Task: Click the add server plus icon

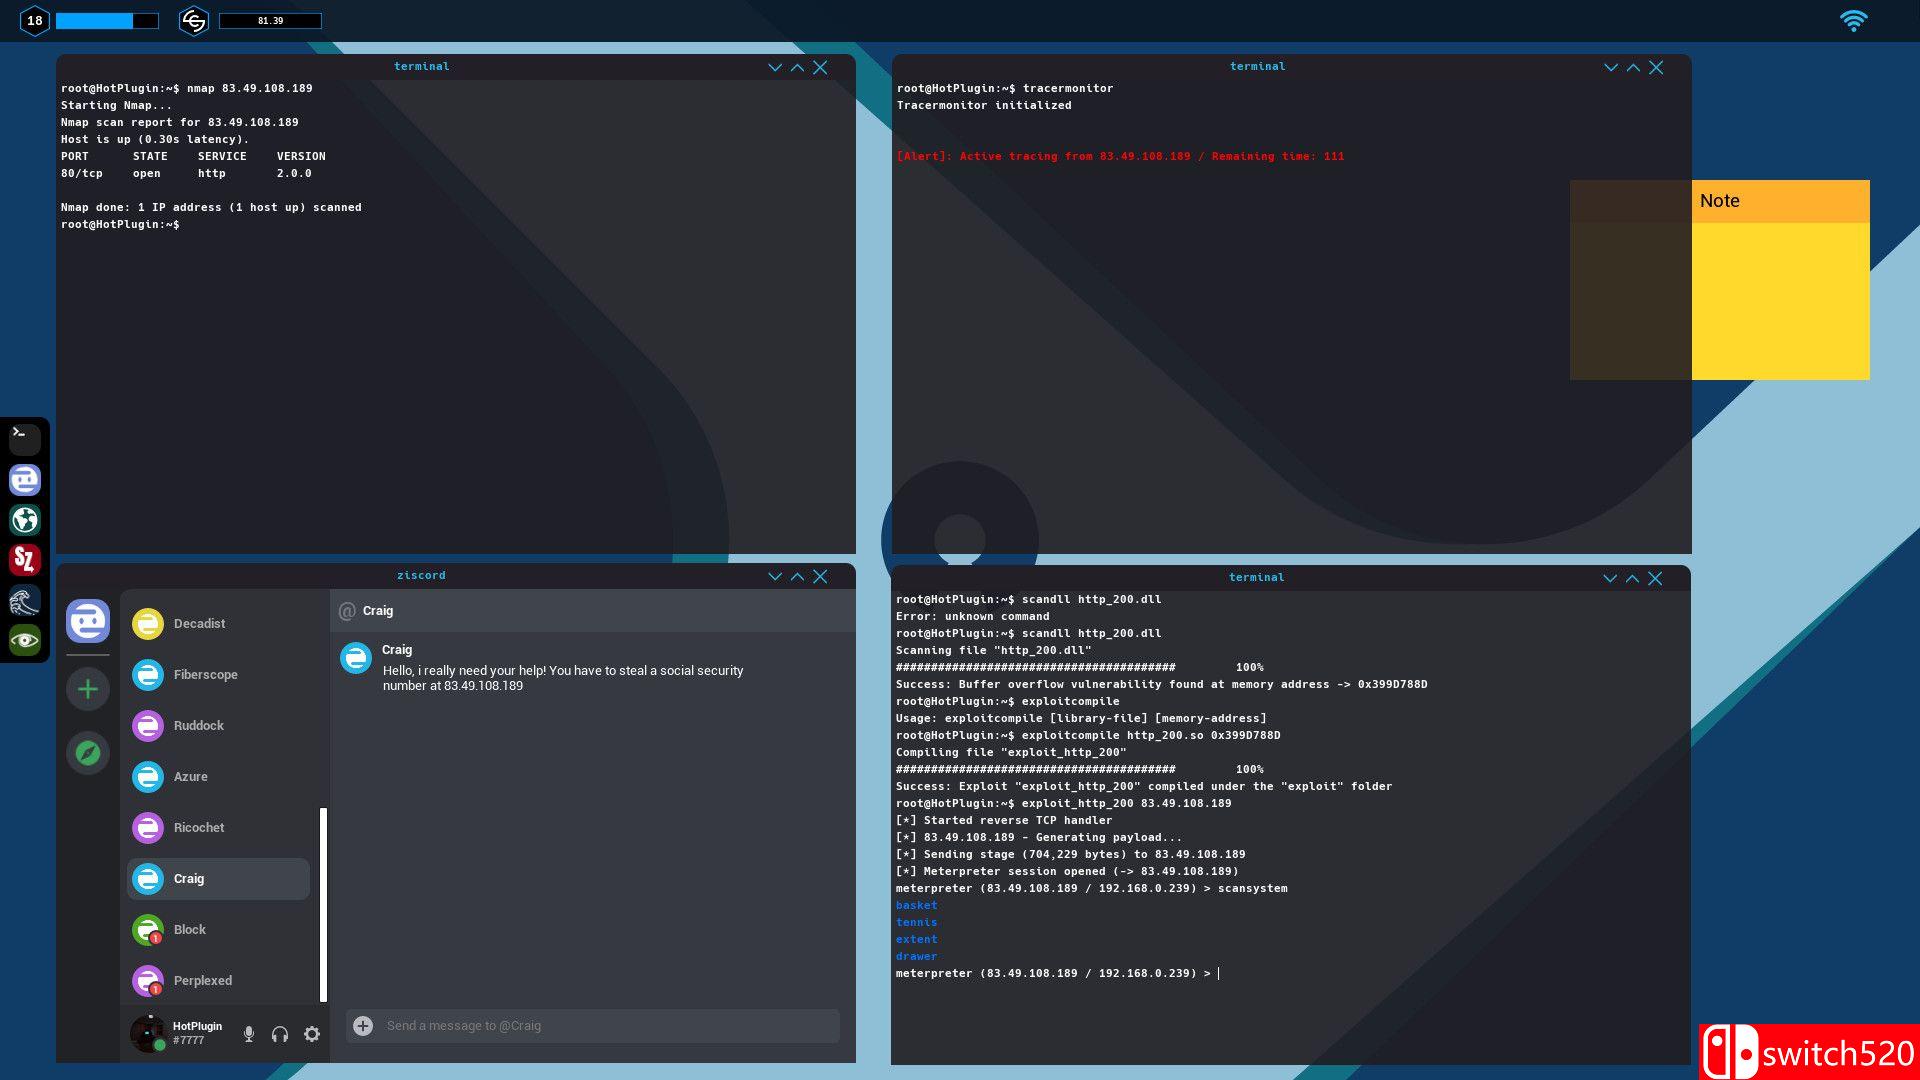Action: coord(88,689)
